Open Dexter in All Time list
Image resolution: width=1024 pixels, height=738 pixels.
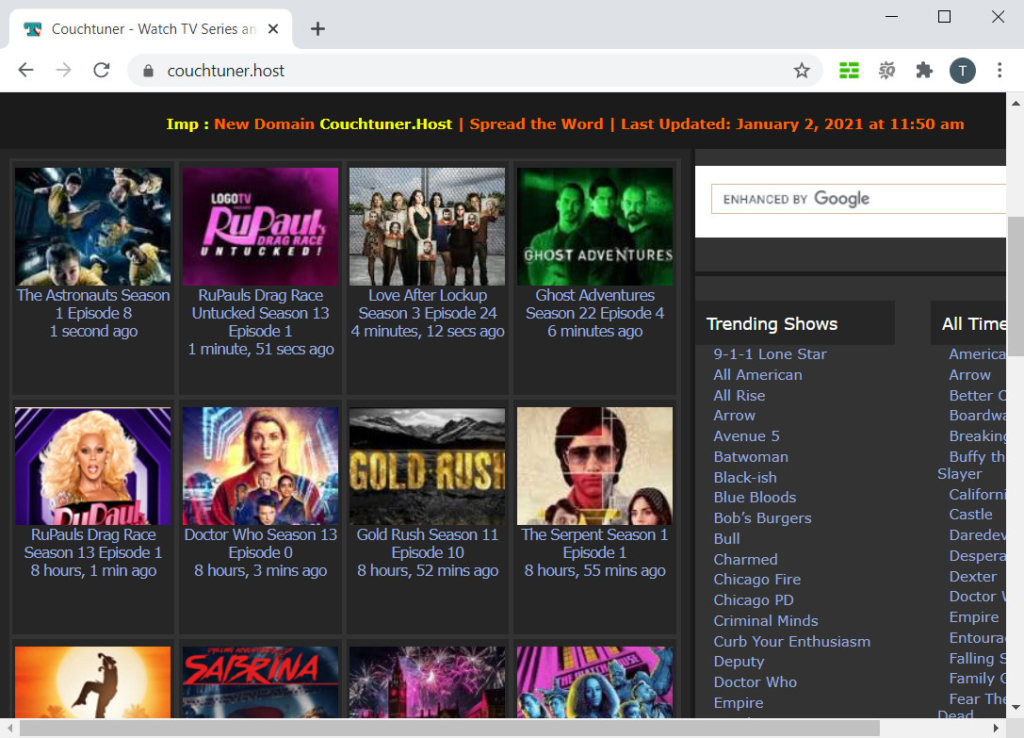pyautogui.click(x=972, y=577)
